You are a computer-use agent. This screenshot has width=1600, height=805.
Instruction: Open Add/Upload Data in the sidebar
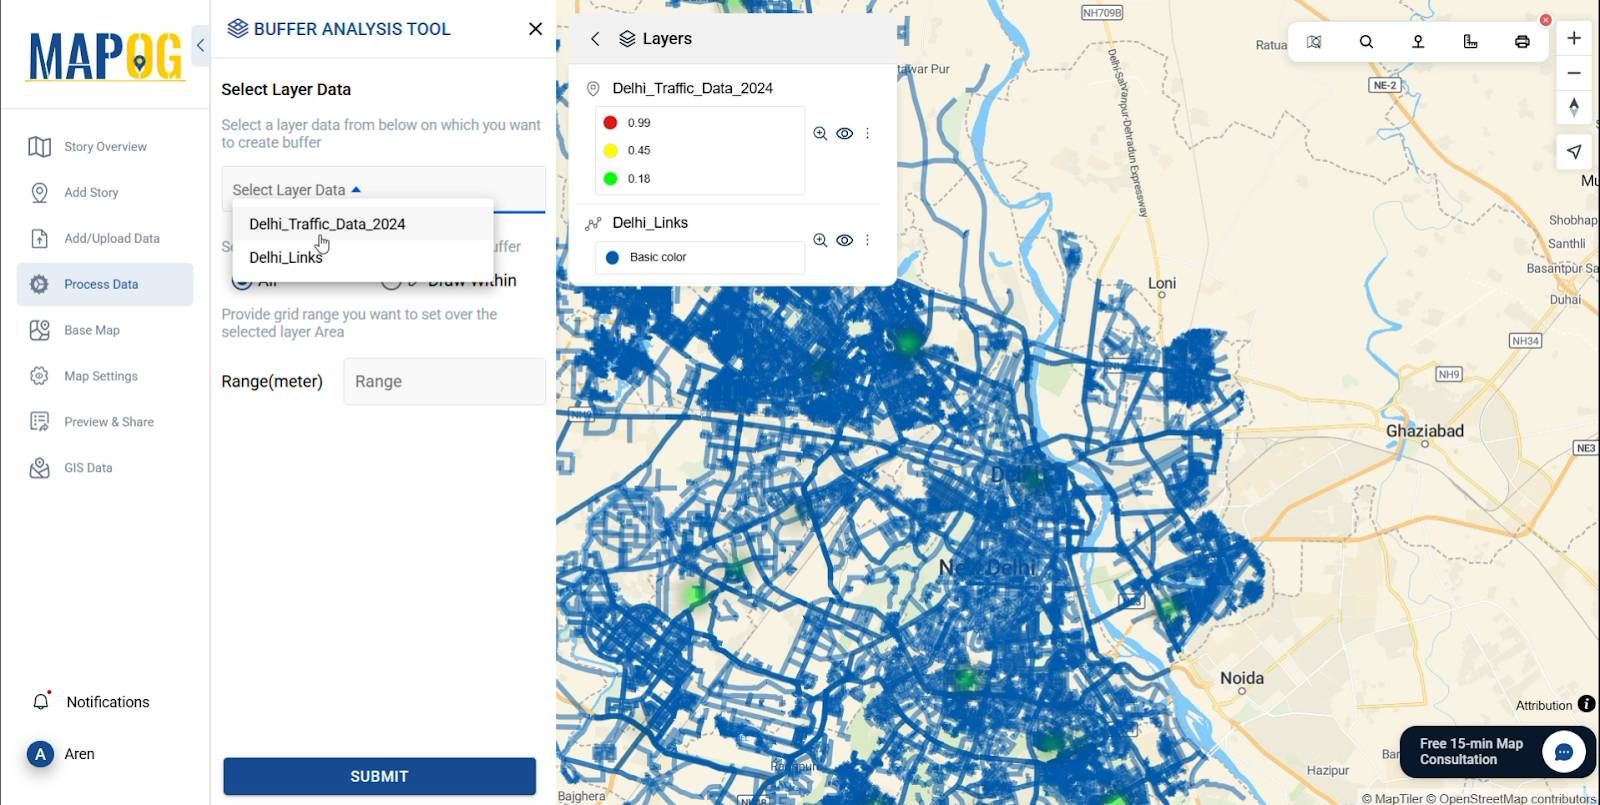[105, 239]
